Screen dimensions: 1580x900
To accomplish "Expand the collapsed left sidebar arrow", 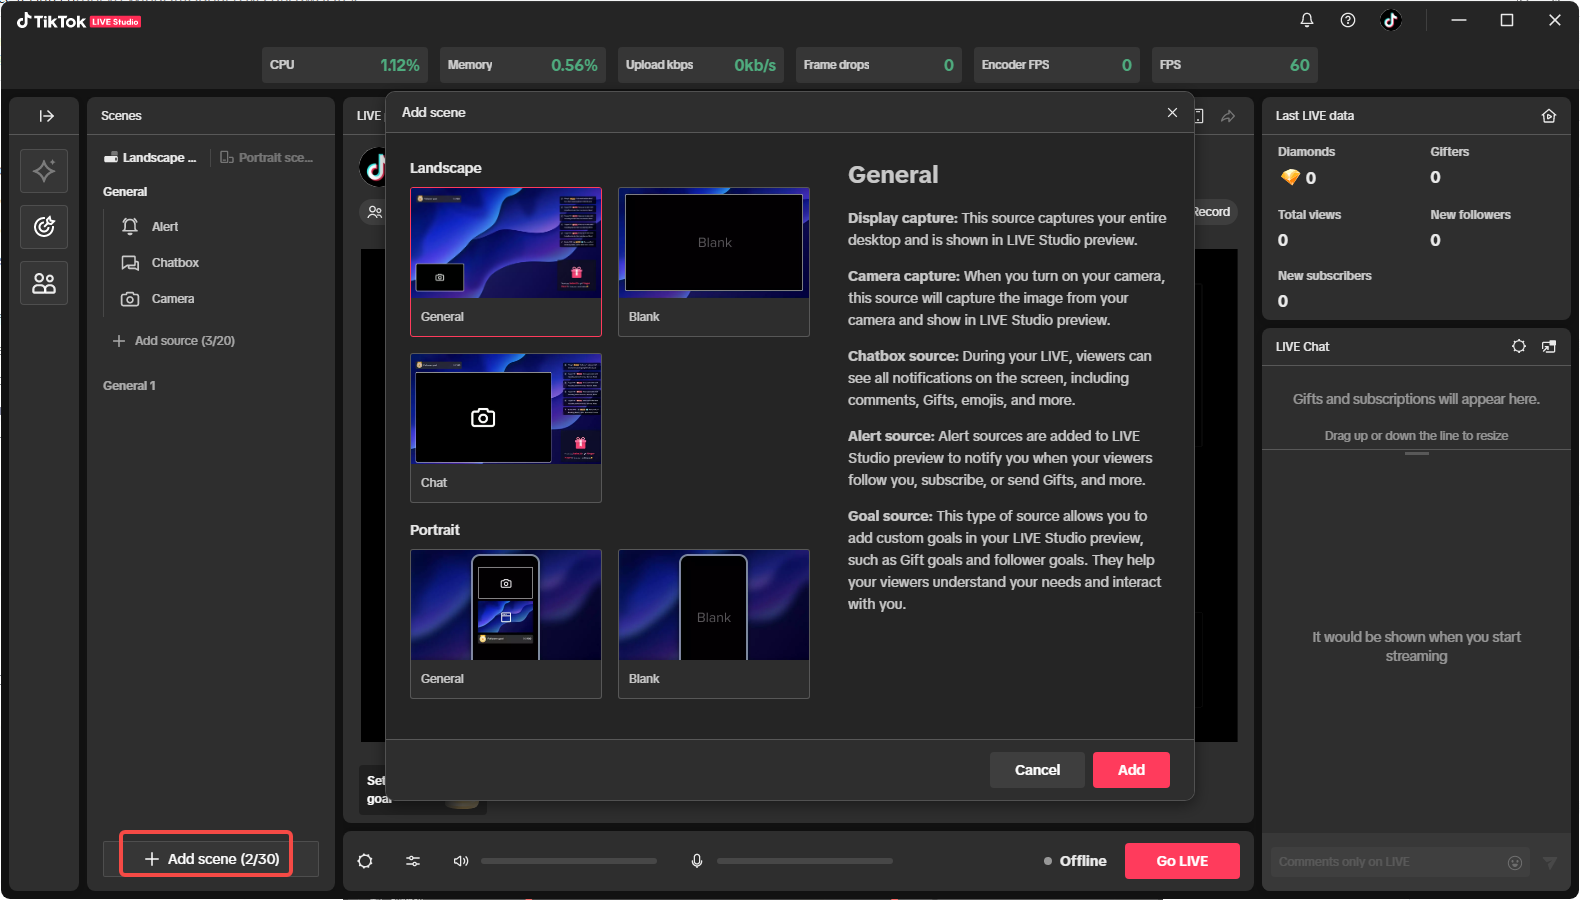I will click(46, 116).
